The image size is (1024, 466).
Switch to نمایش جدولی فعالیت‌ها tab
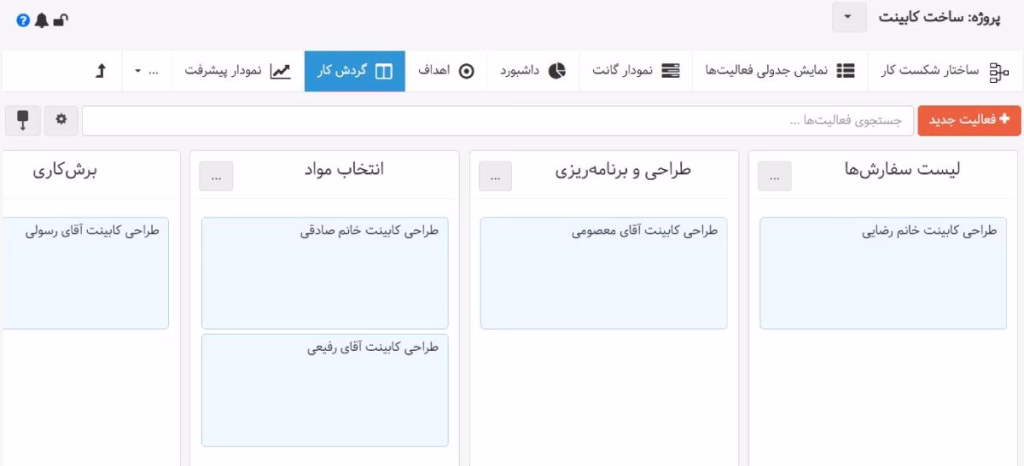pyautogui.click(x=780, y=71)
